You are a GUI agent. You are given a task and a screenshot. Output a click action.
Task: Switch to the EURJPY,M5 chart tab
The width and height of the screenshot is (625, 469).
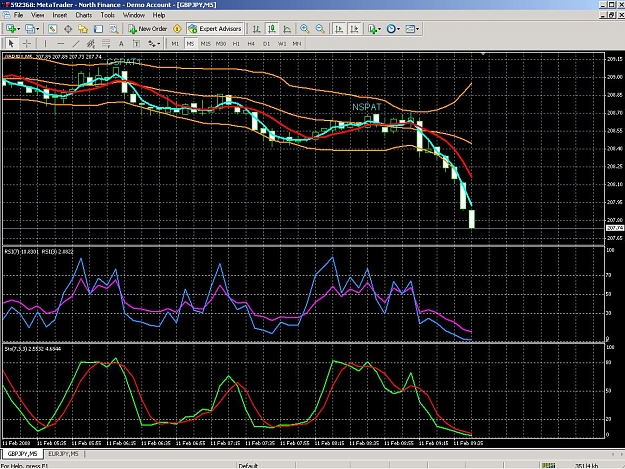pyautogui.click(x=63, y=454)
